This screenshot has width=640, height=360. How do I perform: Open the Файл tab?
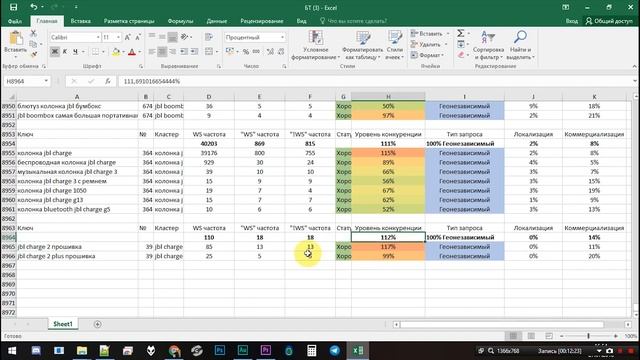(x=15, y=21)
